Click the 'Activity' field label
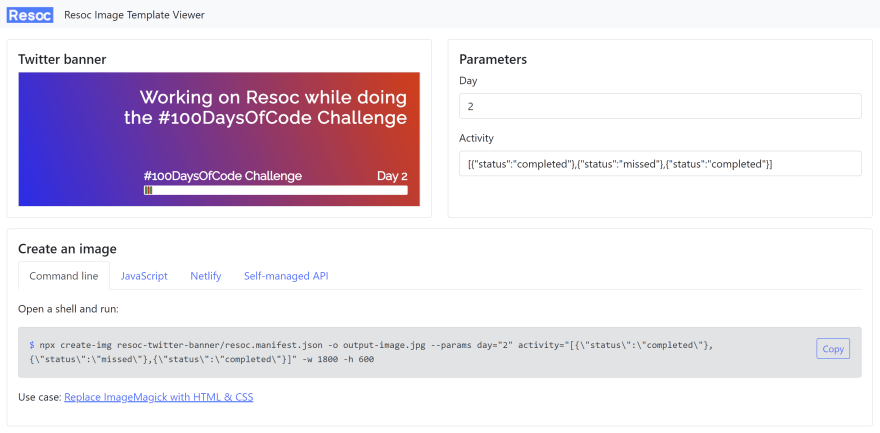Screen dimensions: 880x433 pyautogui.click(x=476, y=138)
